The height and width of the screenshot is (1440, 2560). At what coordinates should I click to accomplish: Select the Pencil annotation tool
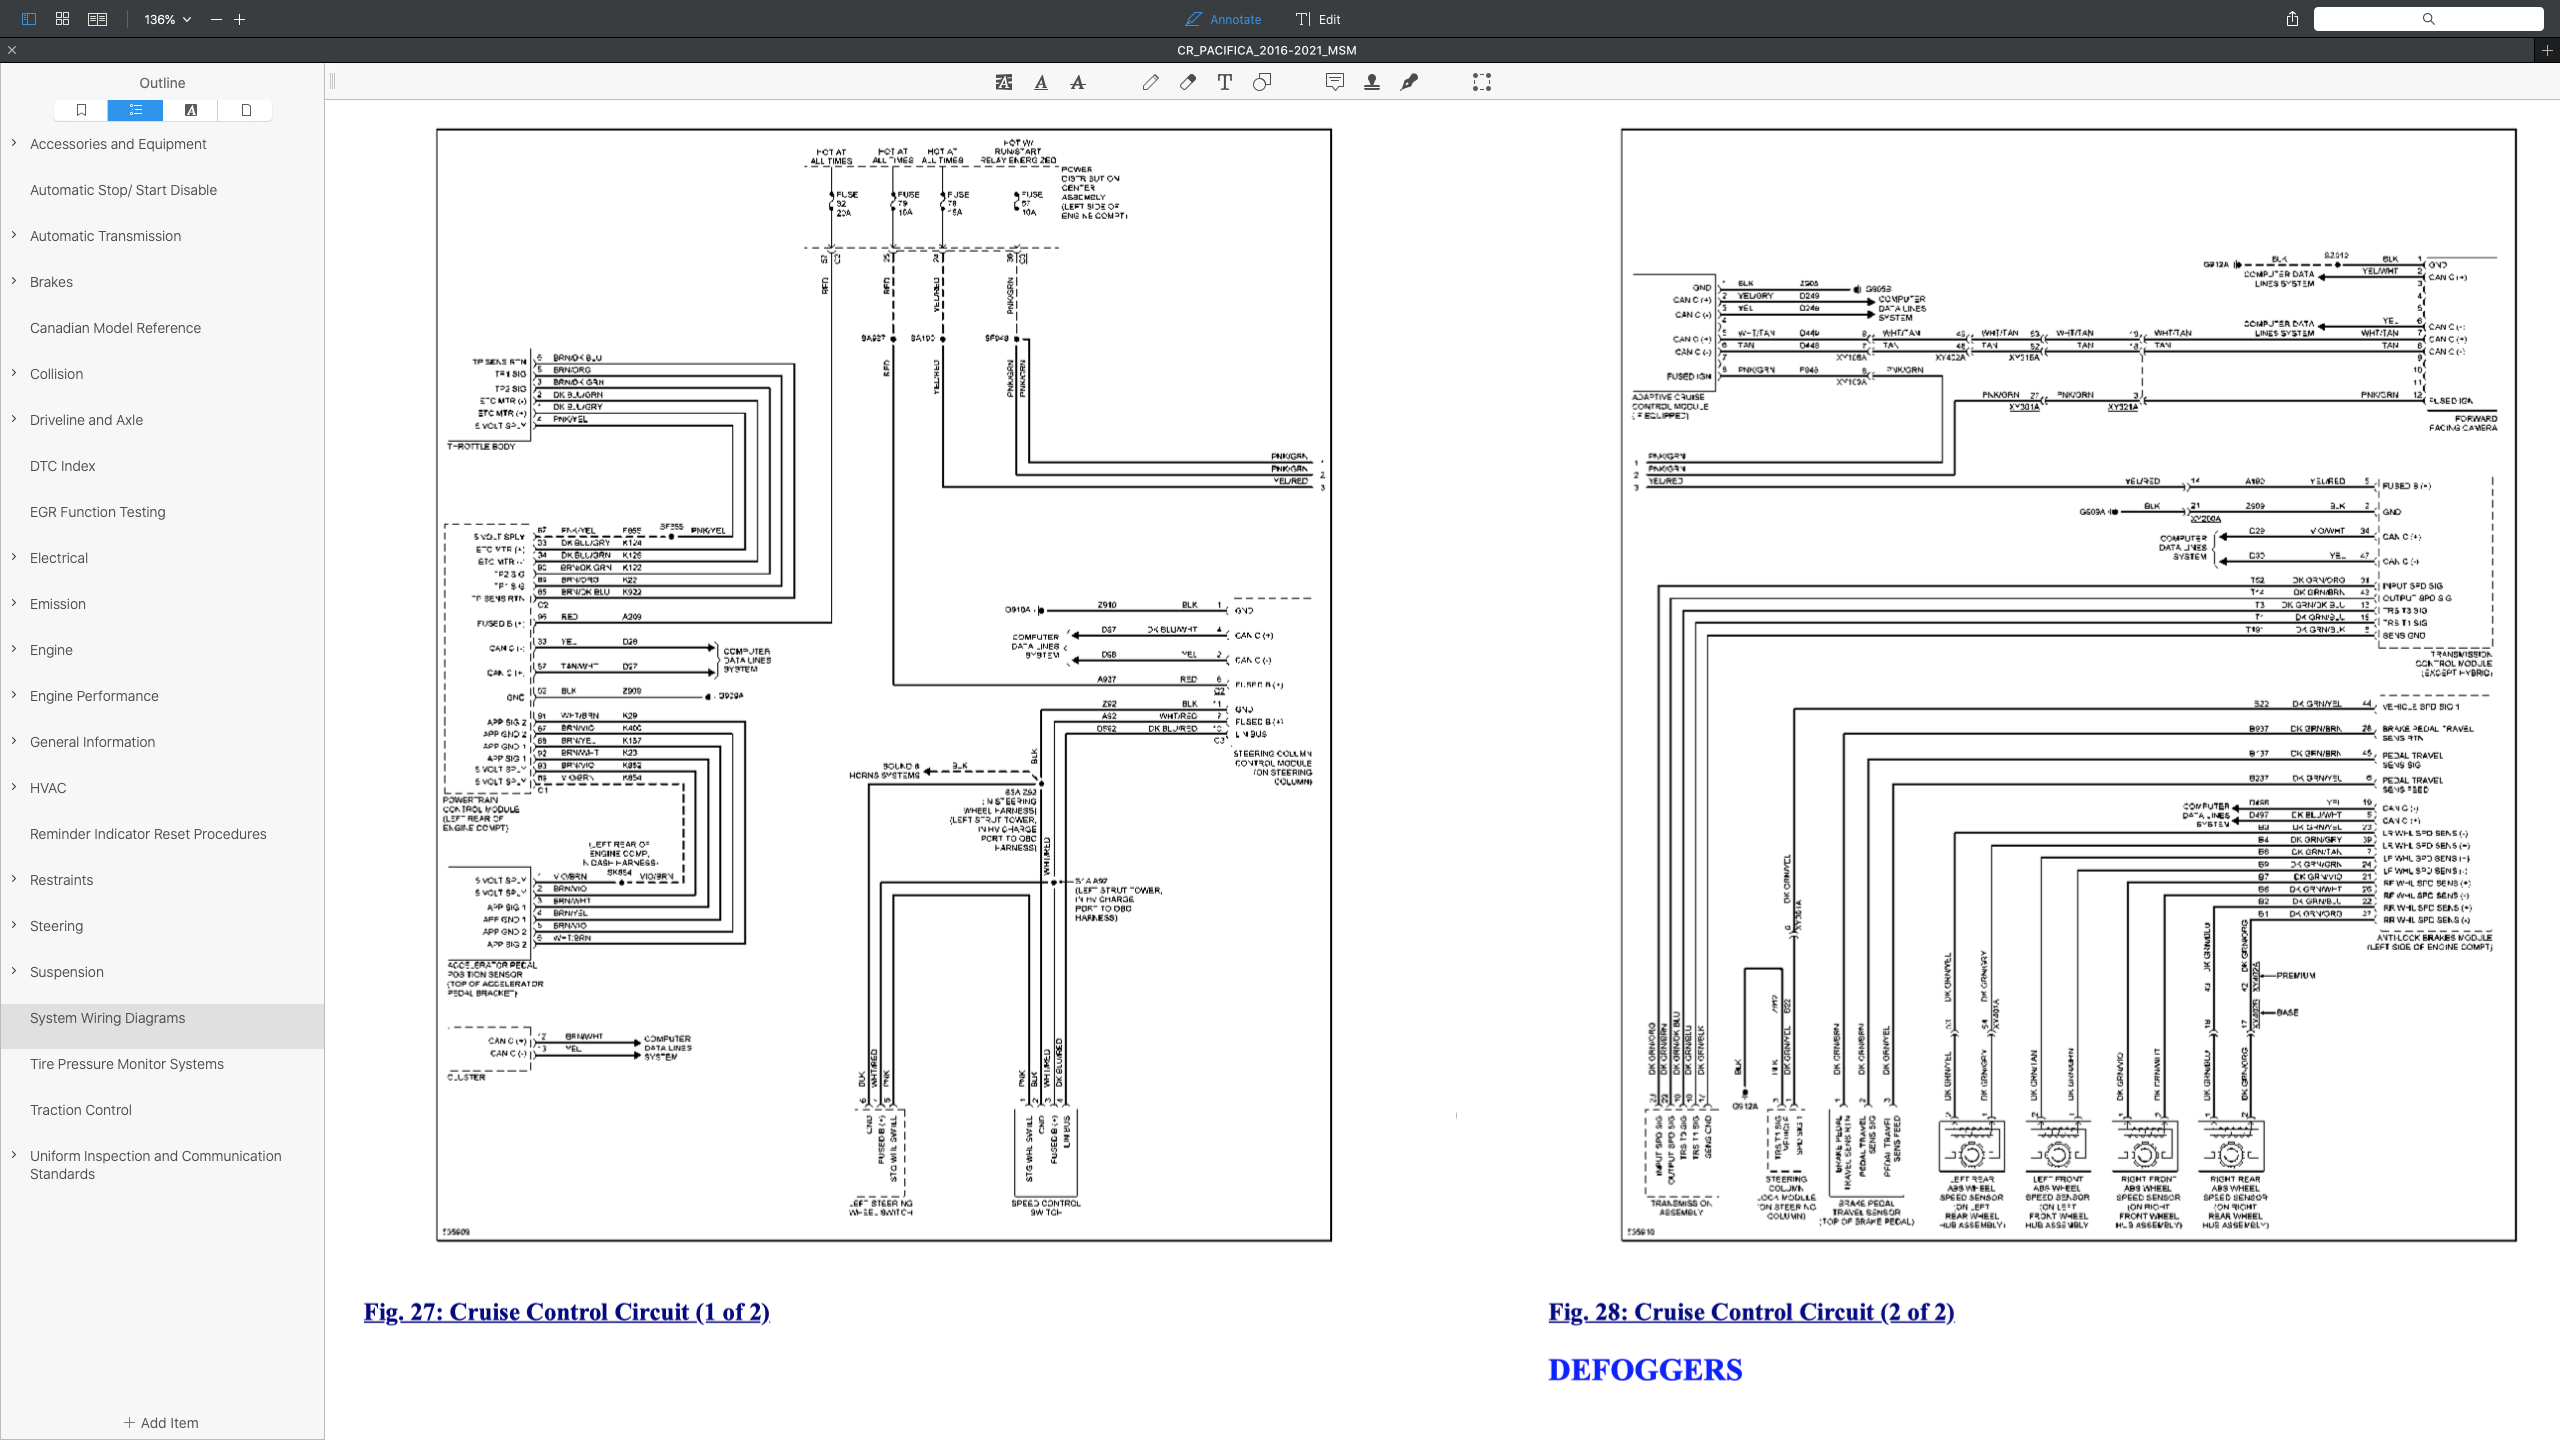coord(1151,82)
